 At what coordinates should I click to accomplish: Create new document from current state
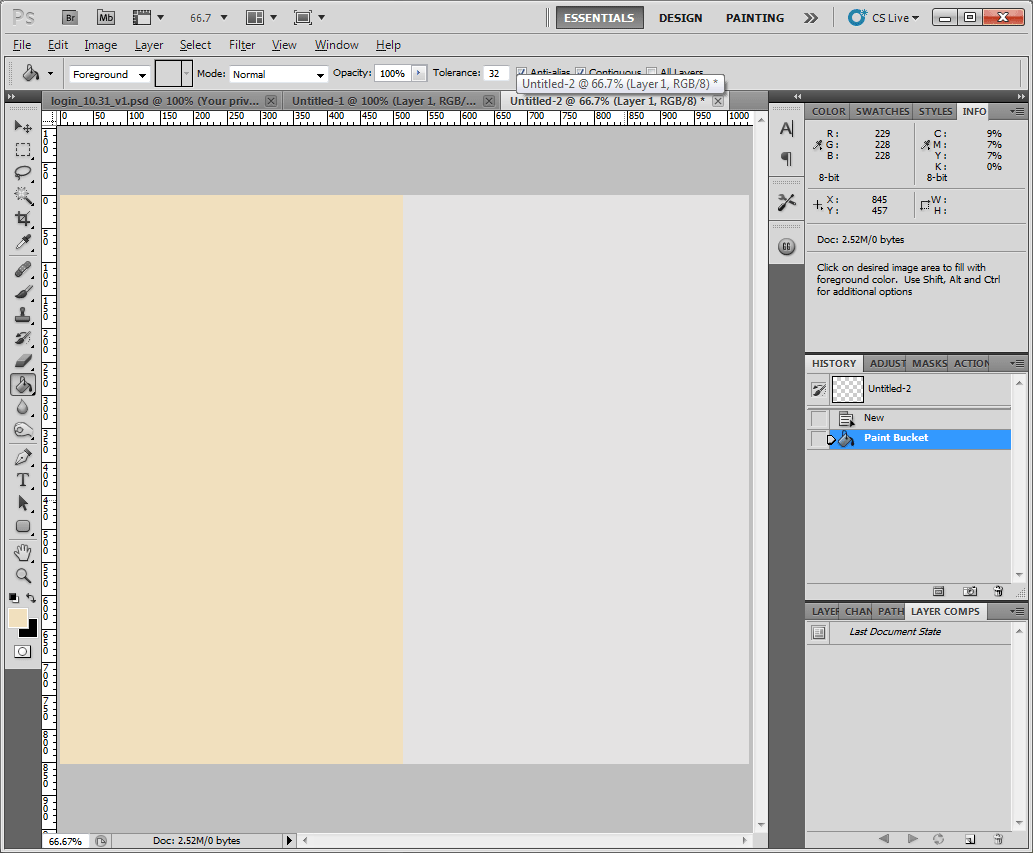pyautogui.click(x=939, y=591)
